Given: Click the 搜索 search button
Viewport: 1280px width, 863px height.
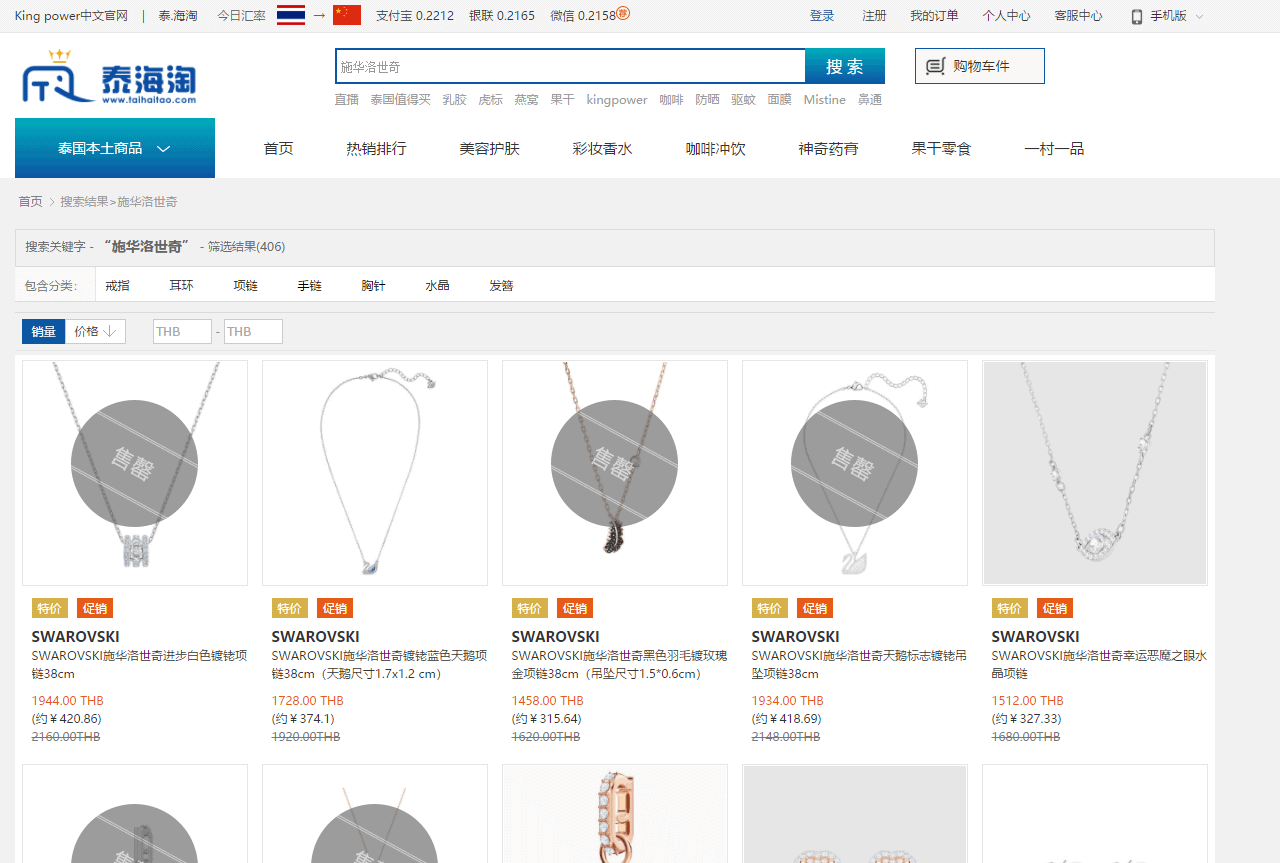Looking at the screenshot, I should 845,66.
